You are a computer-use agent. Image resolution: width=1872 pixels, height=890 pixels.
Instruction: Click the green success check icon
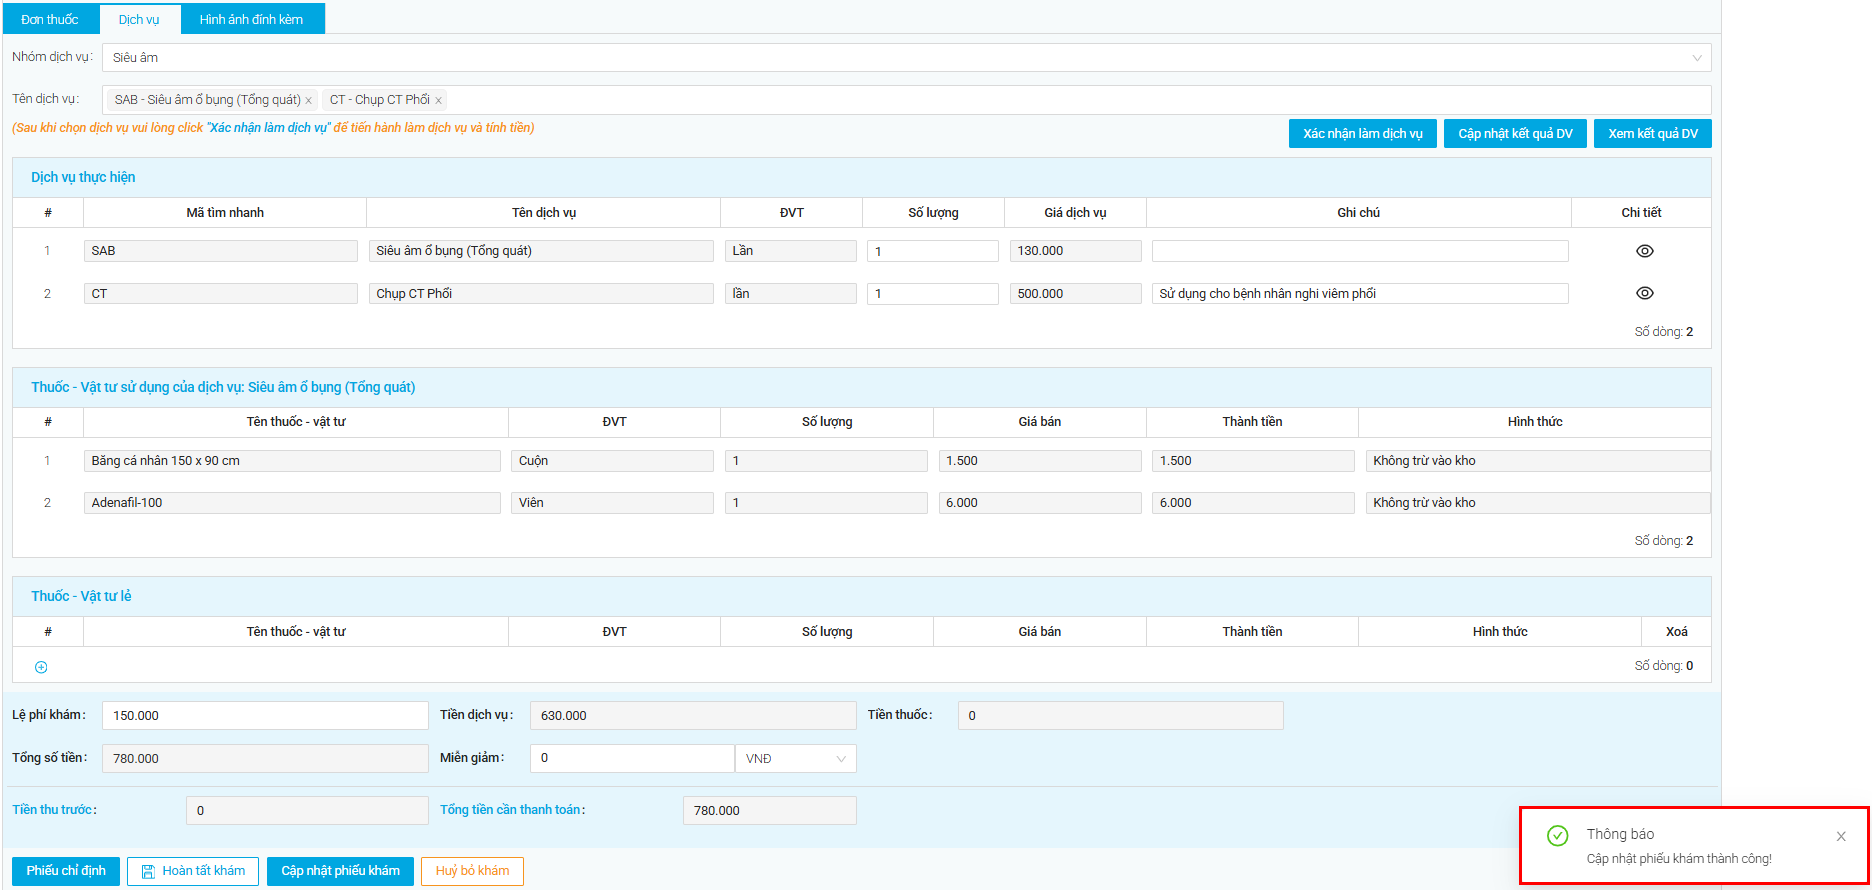pyautogui.click(x=1558, y=836)
